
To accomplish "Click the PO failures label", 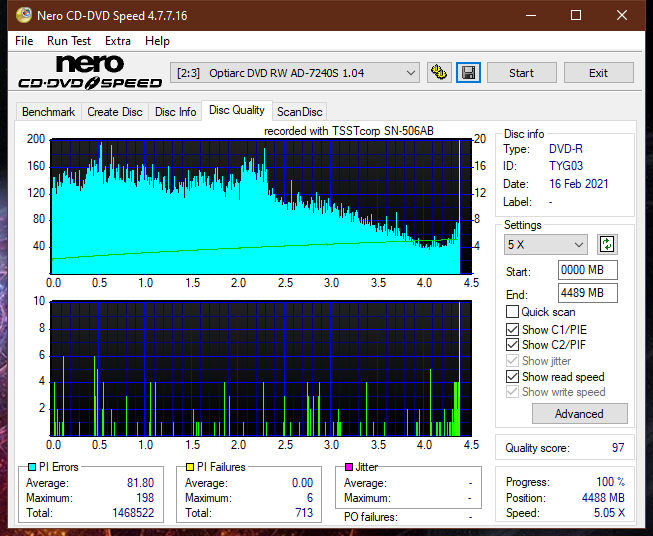I will coord(371,517).
